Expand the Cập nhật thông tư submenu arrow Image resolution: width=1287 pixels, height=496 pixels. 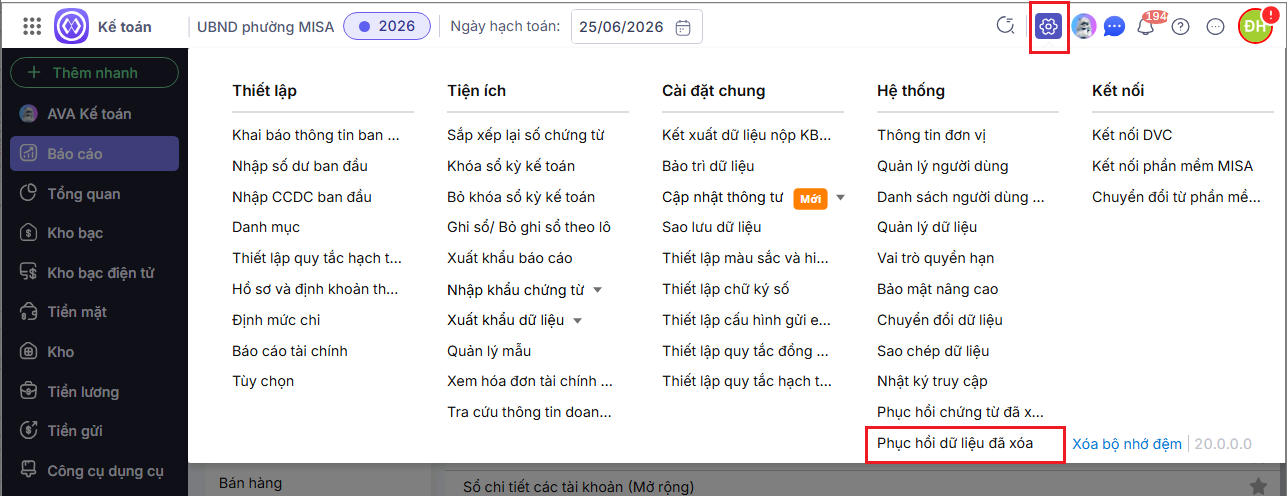coord(841,198)
